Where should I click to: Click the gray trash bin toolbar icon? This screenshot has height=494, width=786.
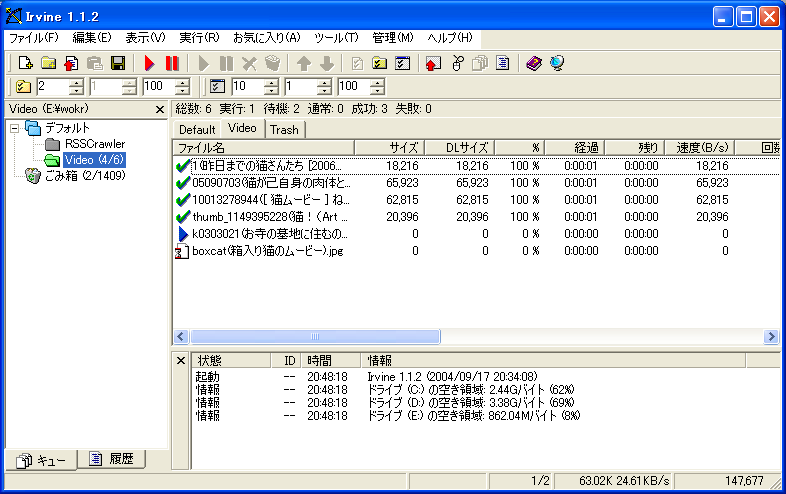pyautogui.click(x=272, y=63)
